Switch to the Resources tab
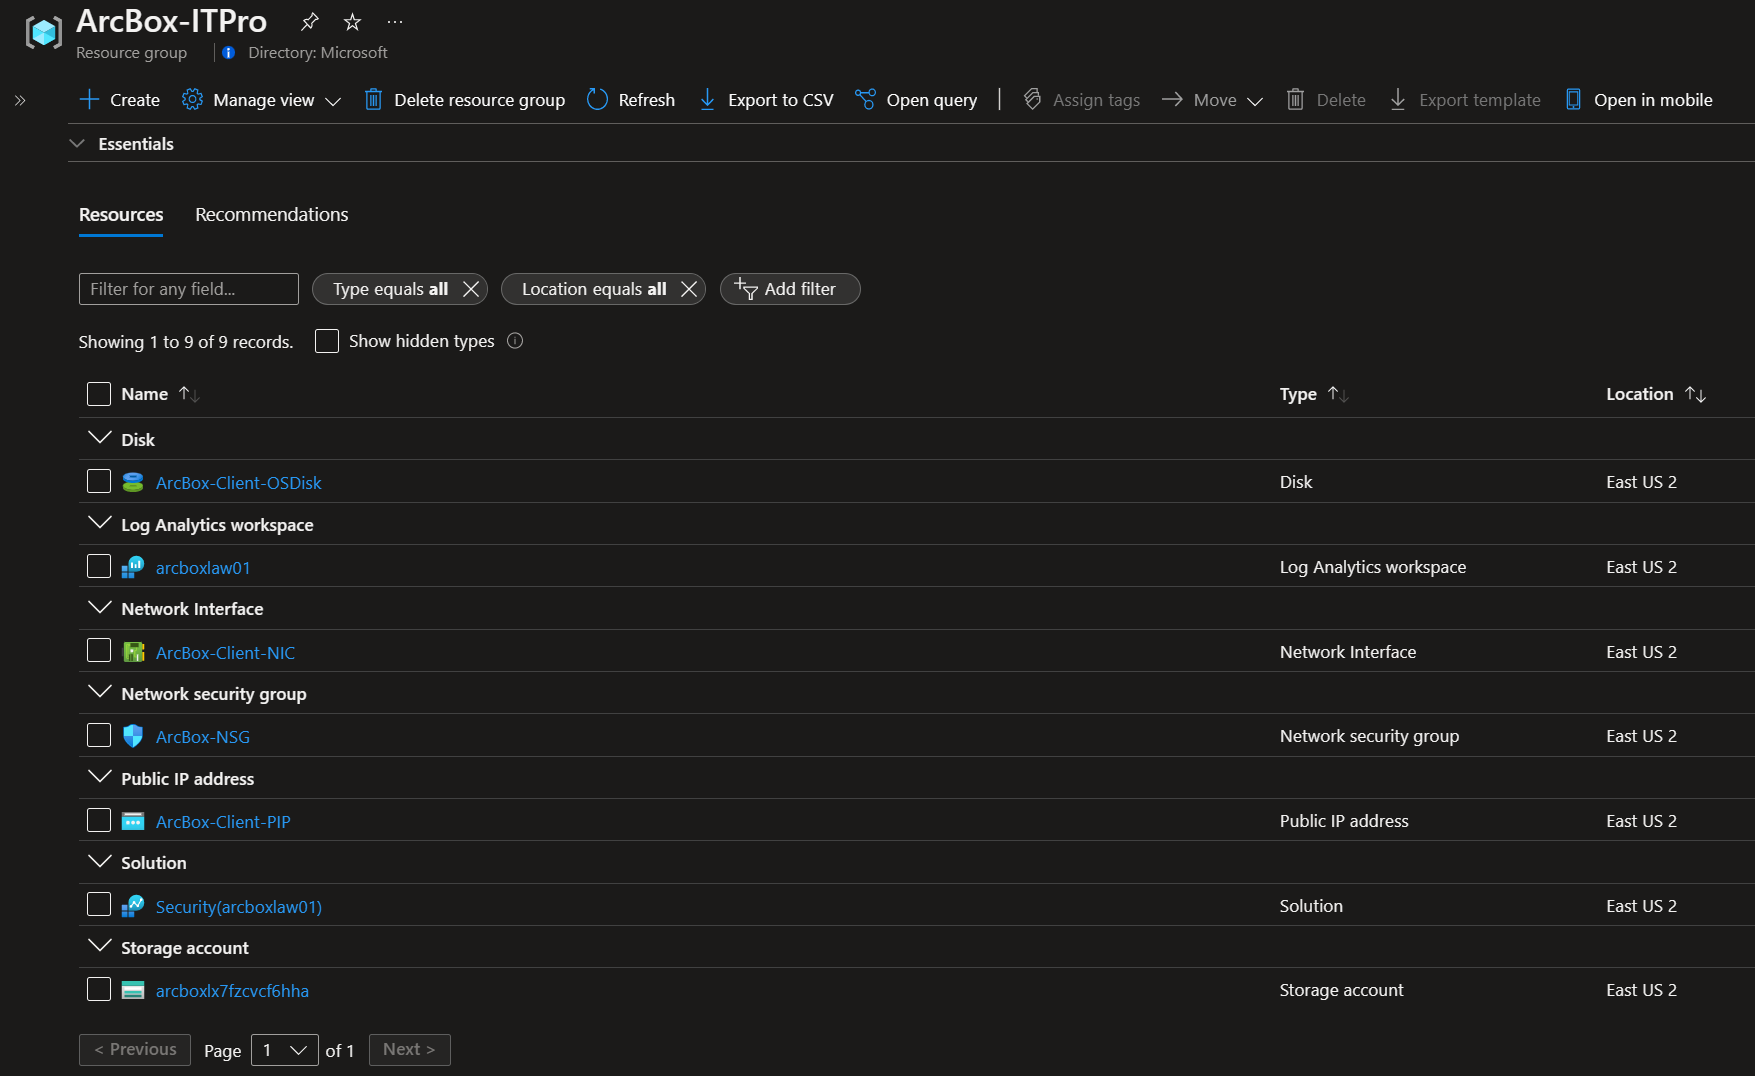The image size is (1755, 1076). [121, 215]
